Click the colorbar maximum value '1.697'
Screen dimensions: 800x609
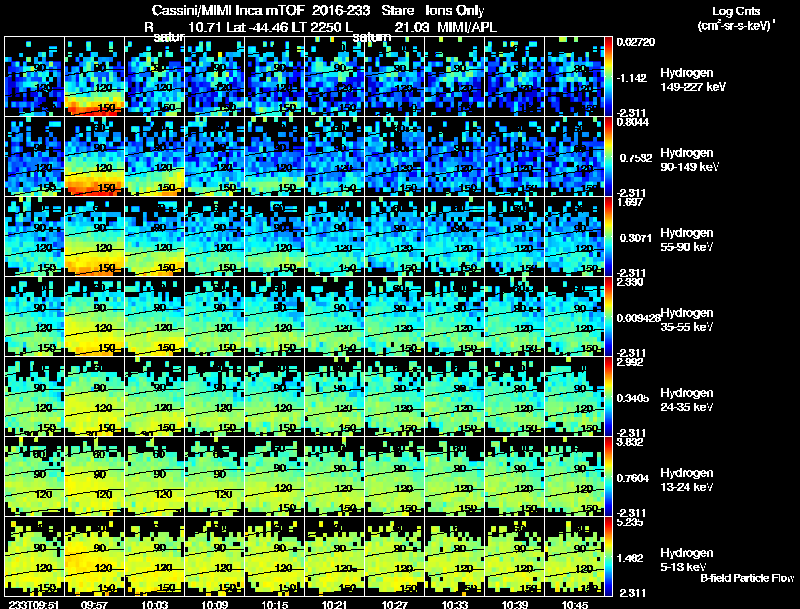click(x=630, y=202)
